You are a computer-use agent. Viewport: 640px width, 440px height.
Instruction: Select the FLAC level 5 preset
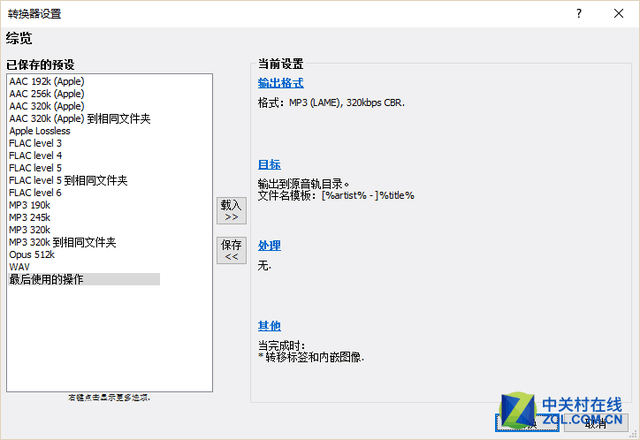click(x=35, y=168)
